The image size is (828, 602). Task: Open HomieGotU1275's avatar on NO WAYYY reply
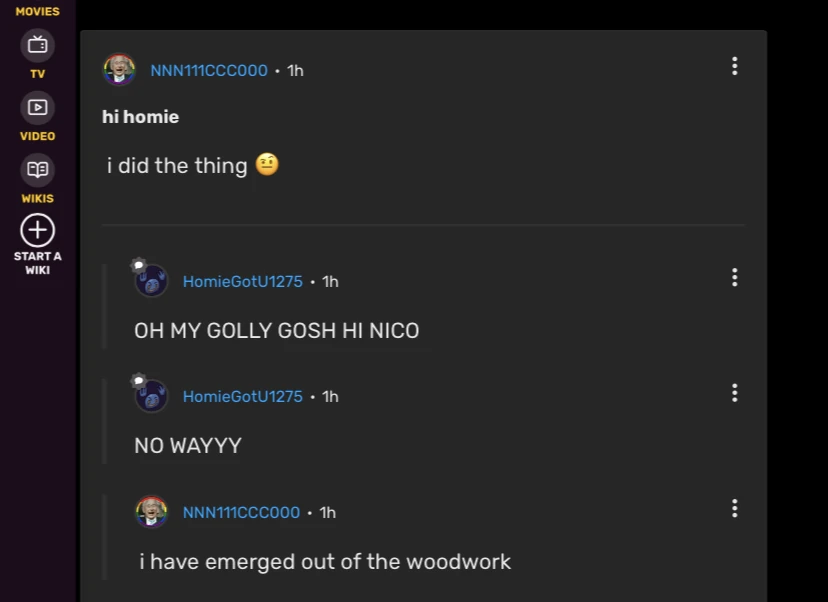pyautogui.click(x=151, y=396)
